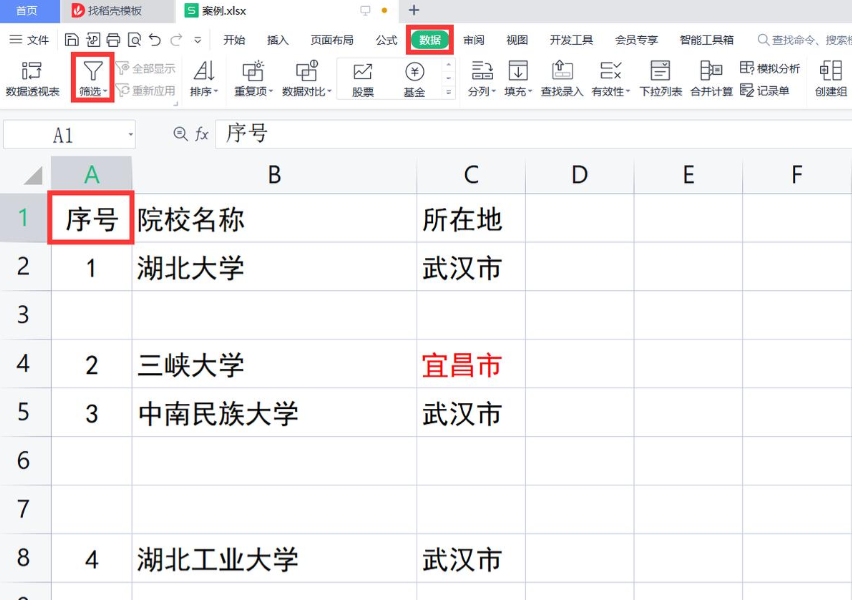Expand the quick access toolbar dropdown
The width and height of the screenshot is (852, 600).
198,40
